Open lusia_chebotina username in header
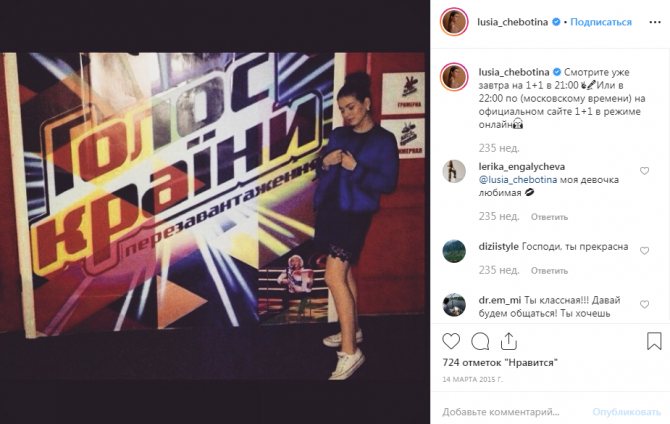The height and width of the screenshot is (424, 670). (x=512, y=22)
